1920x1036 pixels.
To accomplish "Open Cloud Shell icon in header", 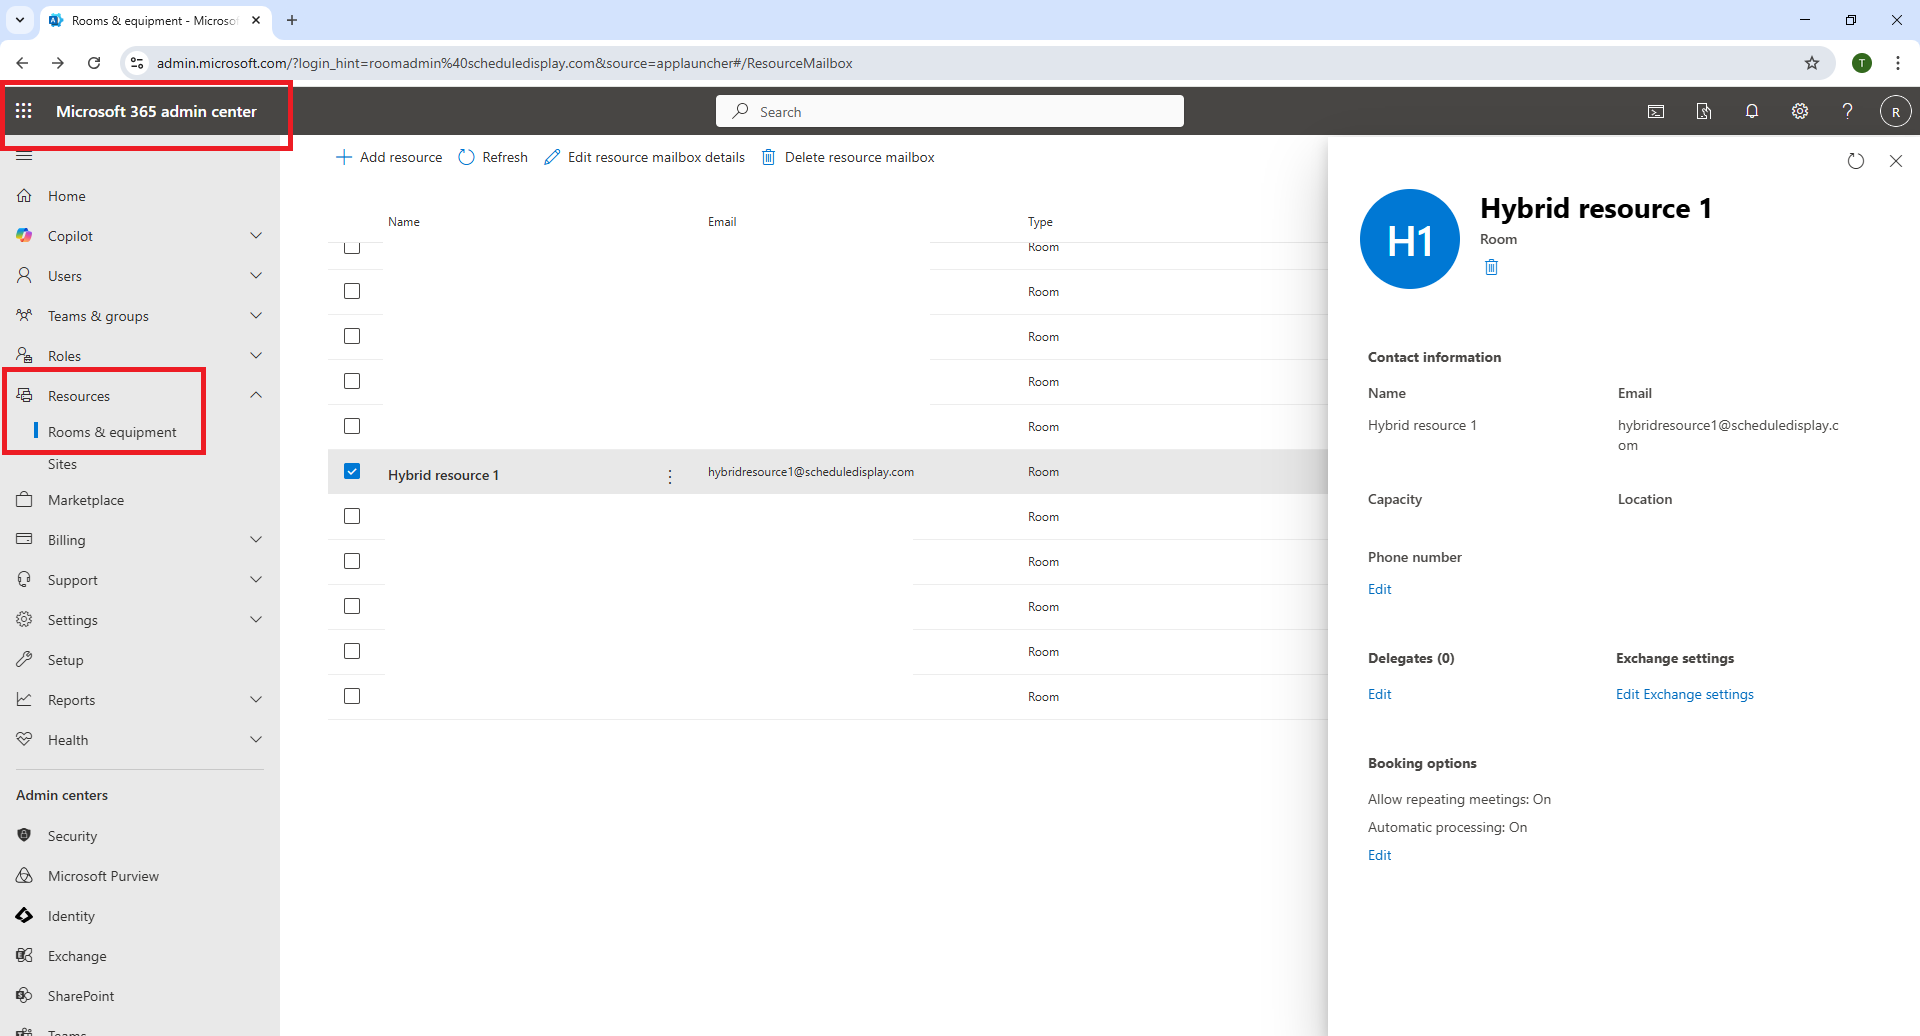I will (x=1656, y=112).
